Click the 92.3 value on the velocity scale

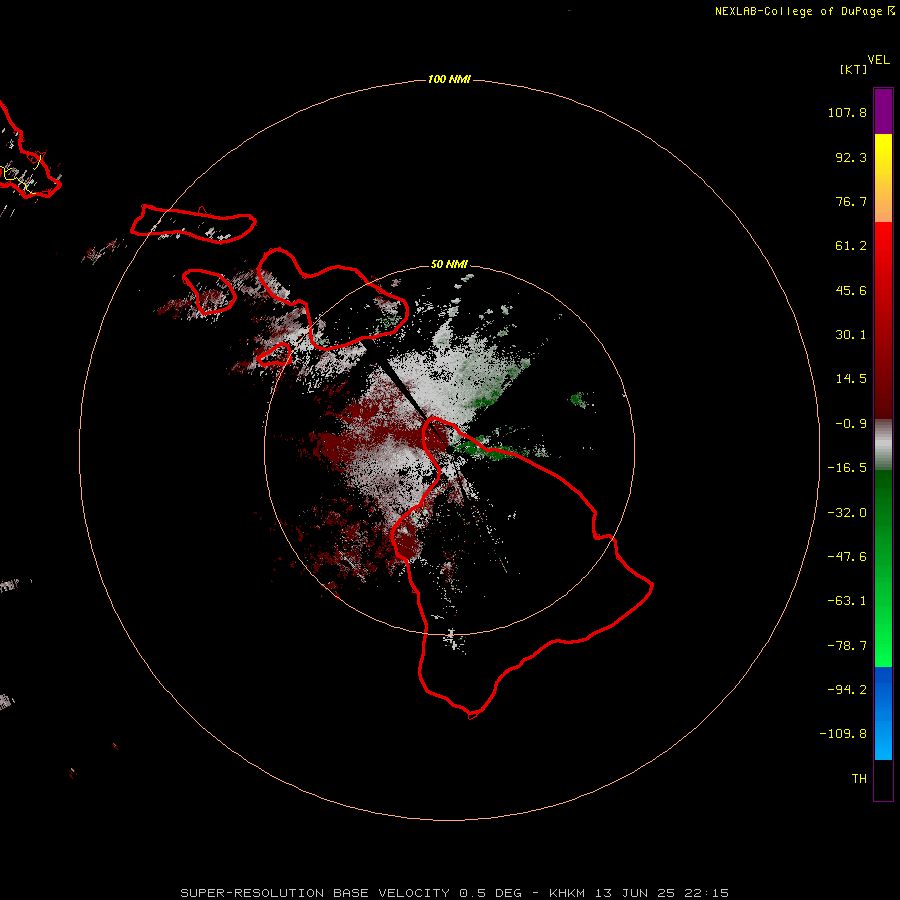(x=851, y=157)
